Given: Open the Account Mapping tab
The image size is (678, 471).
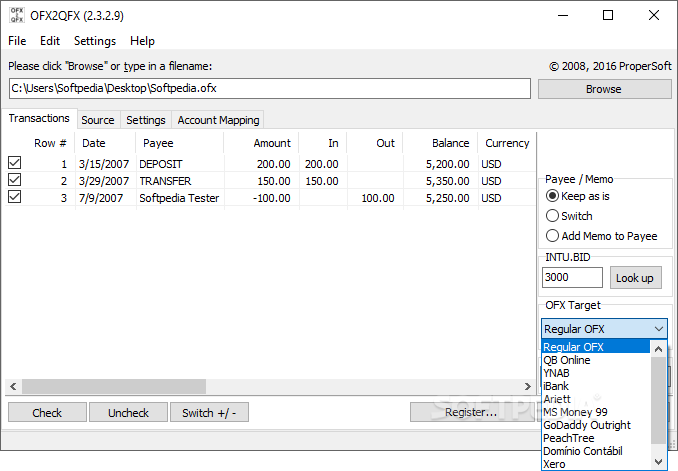Looking at the screenshot, I should [x=218, y=120].
